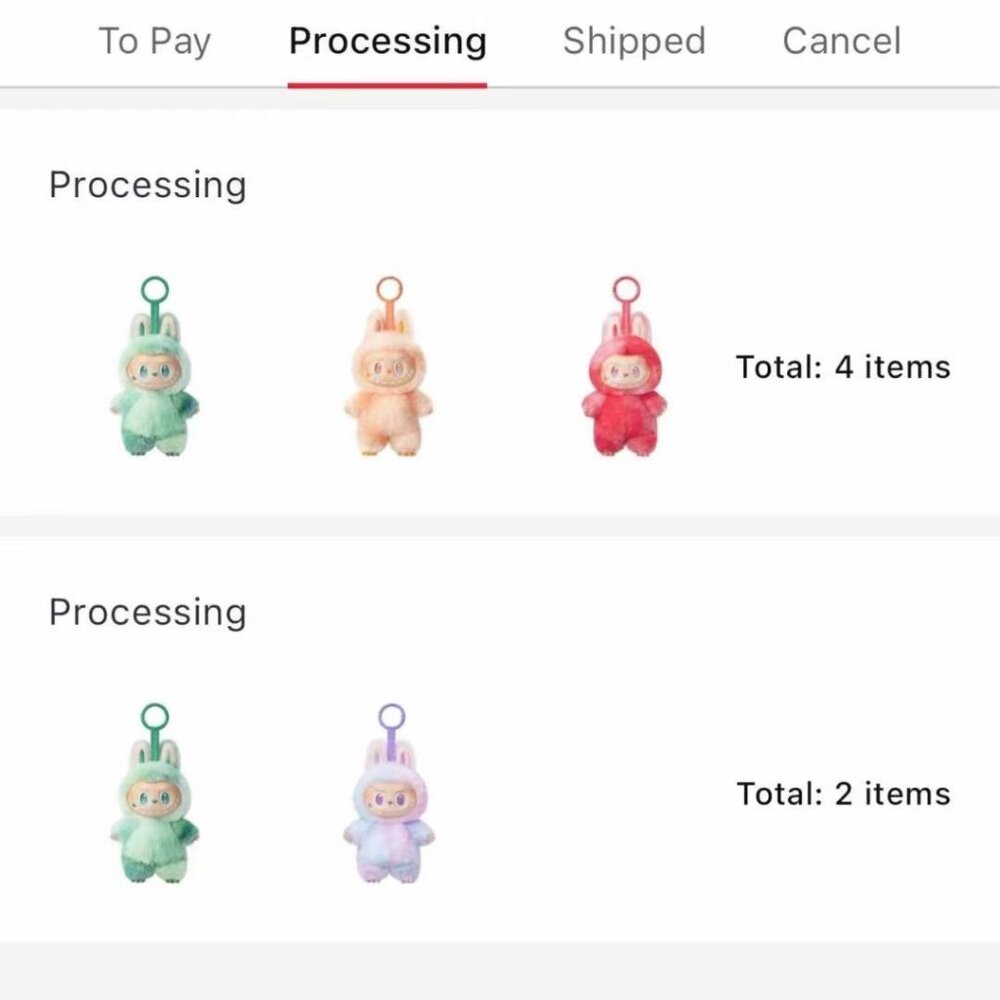Click the gray divider between the two orders

point(500,527)
